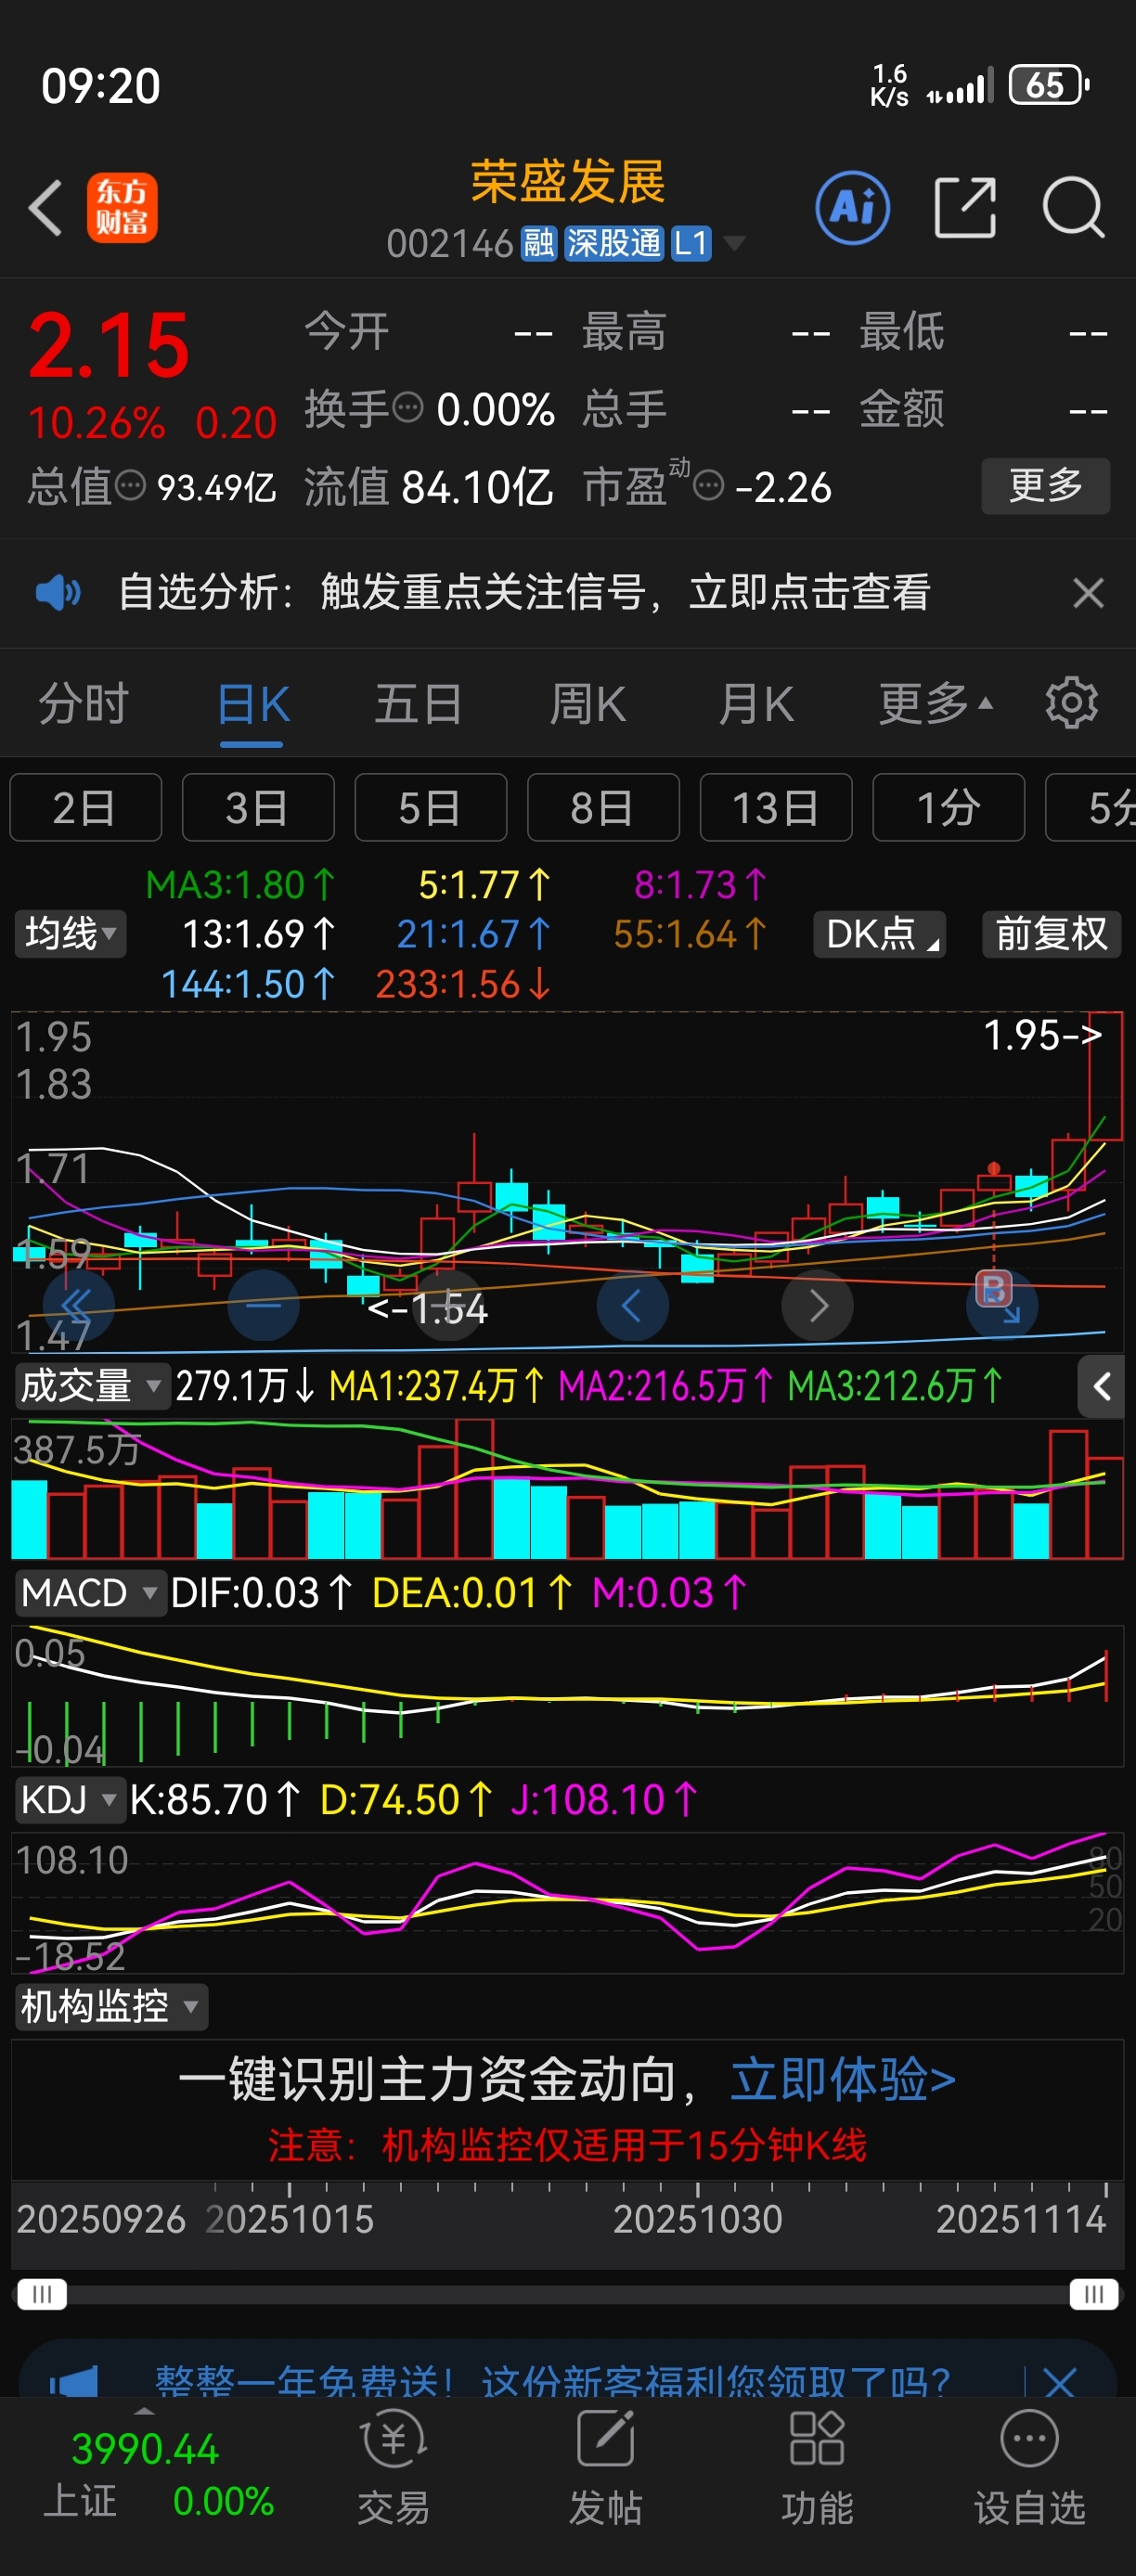The width and height of the screenshot is (1136, 2576).
Task: Tap 自选分析 notification text
Action: point(525,592)
